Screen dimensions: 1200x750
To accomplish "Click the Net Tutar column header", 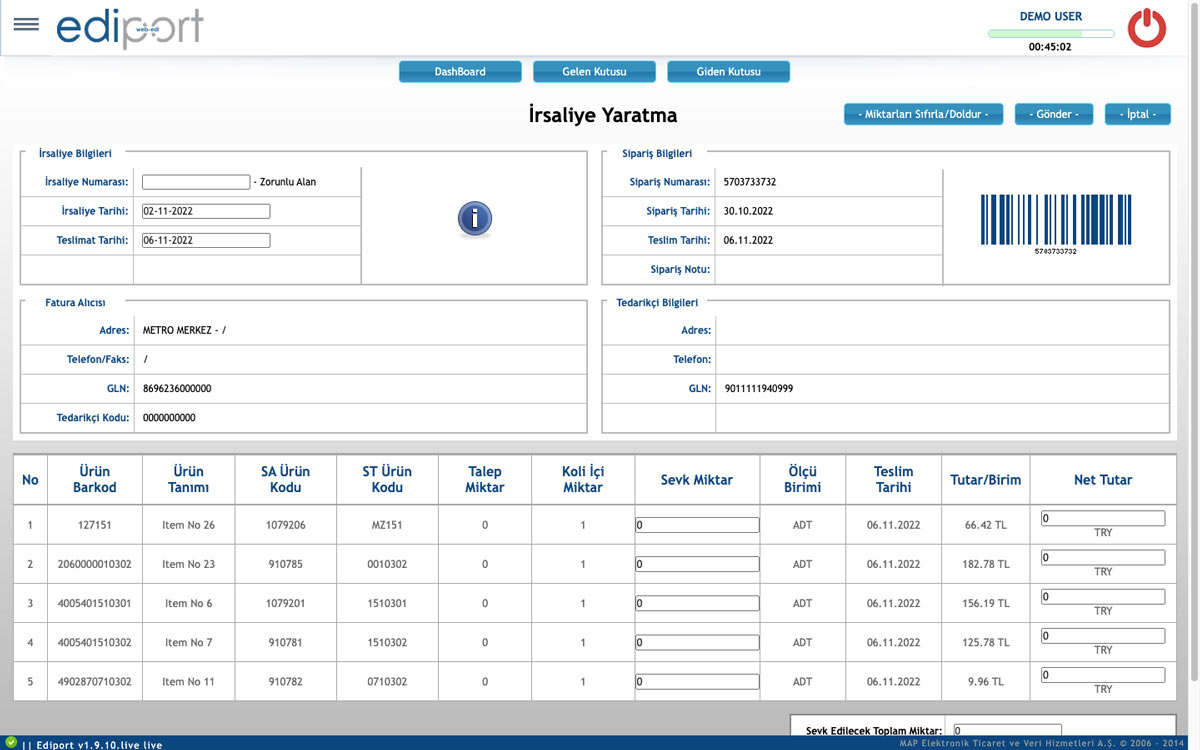I will [1103, 480].
